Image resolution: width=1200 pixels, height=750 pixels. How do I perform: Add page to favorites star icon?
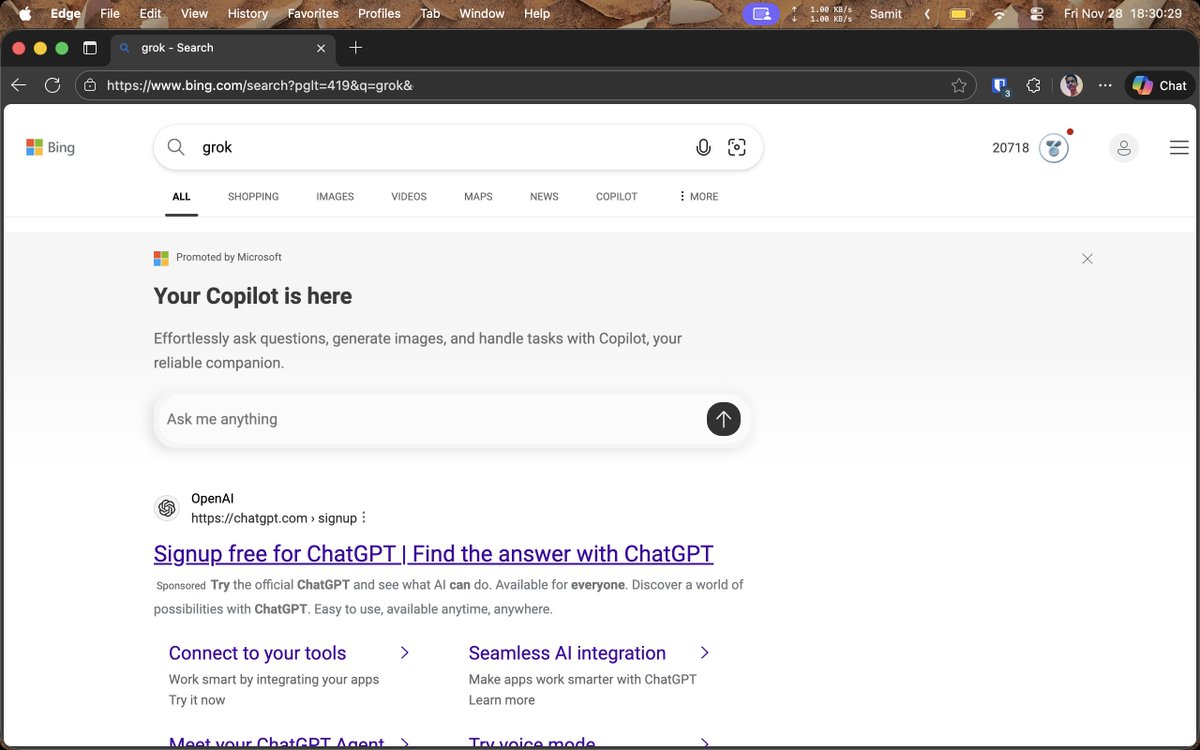coord(959,86)
